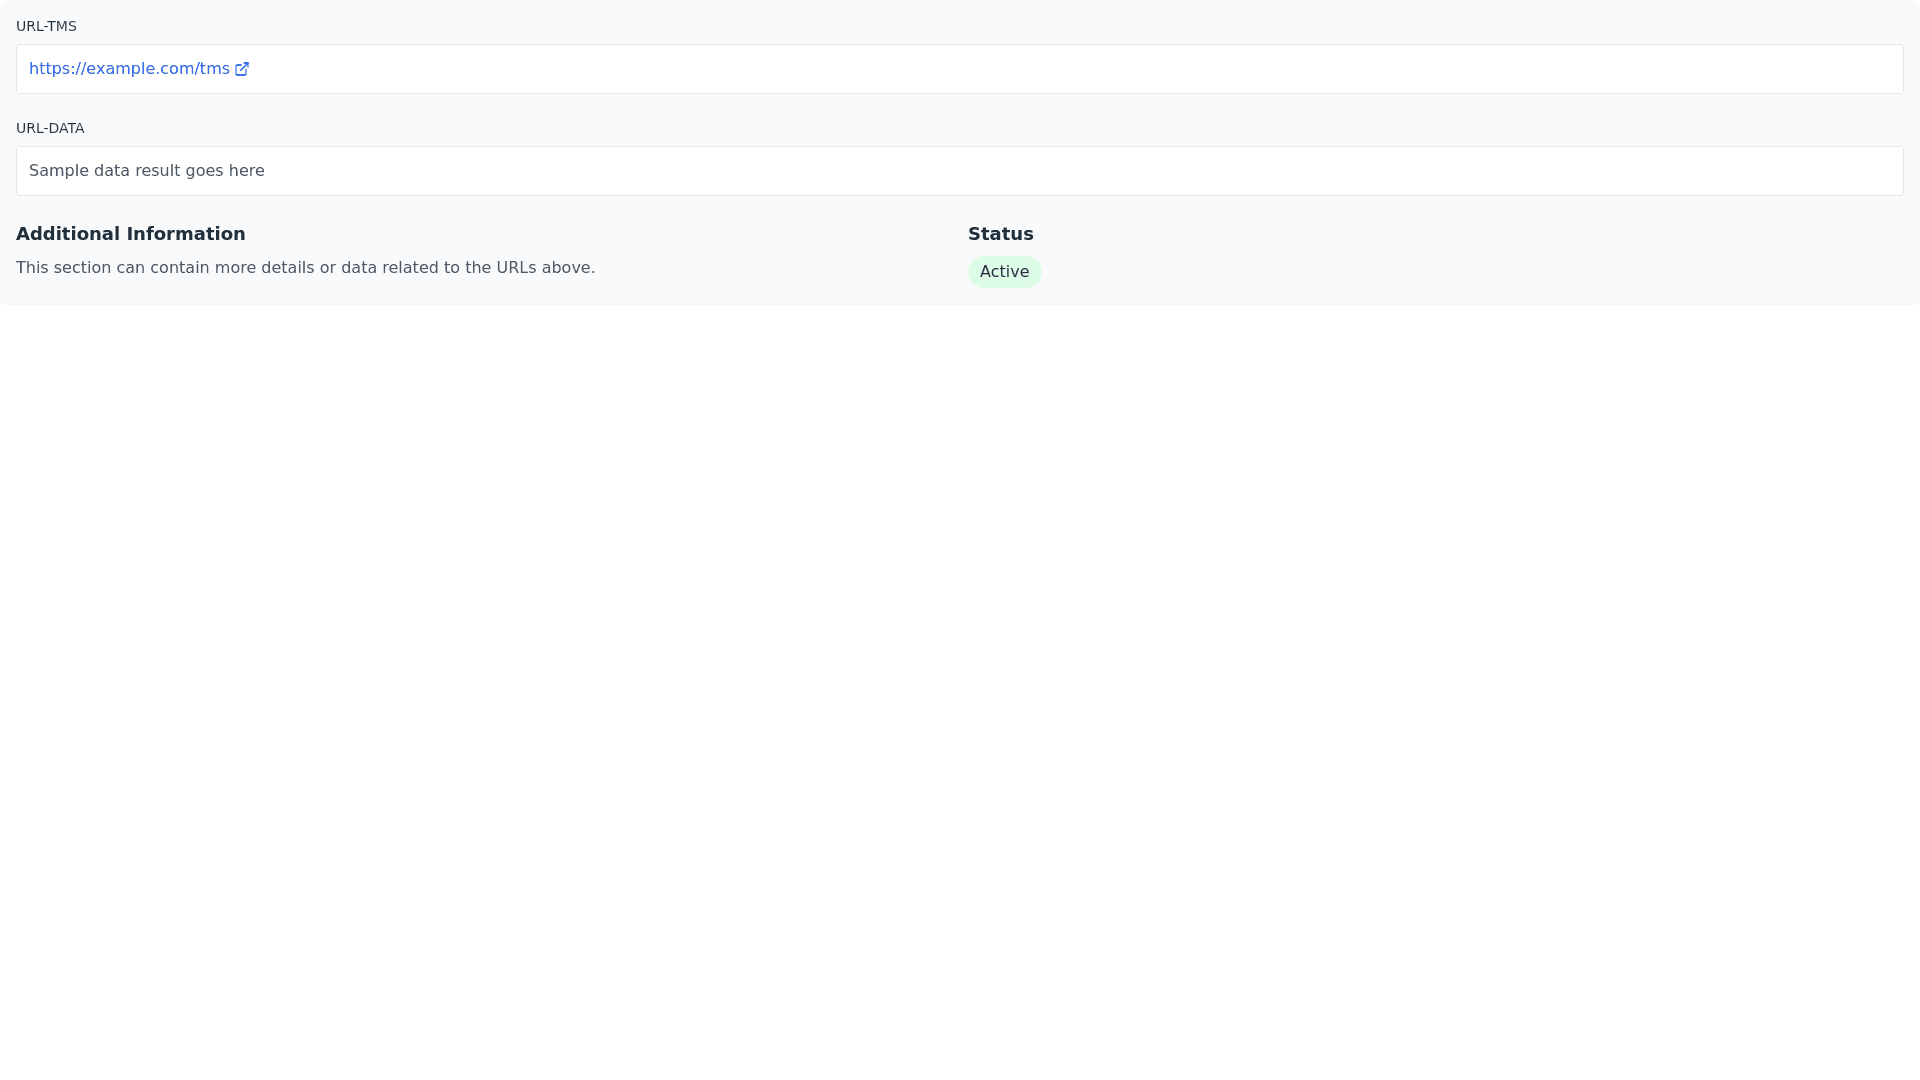This screenshot has height=1080, width=1920.
Task: Click the word Additional in the heading
Action: [68, 234]
